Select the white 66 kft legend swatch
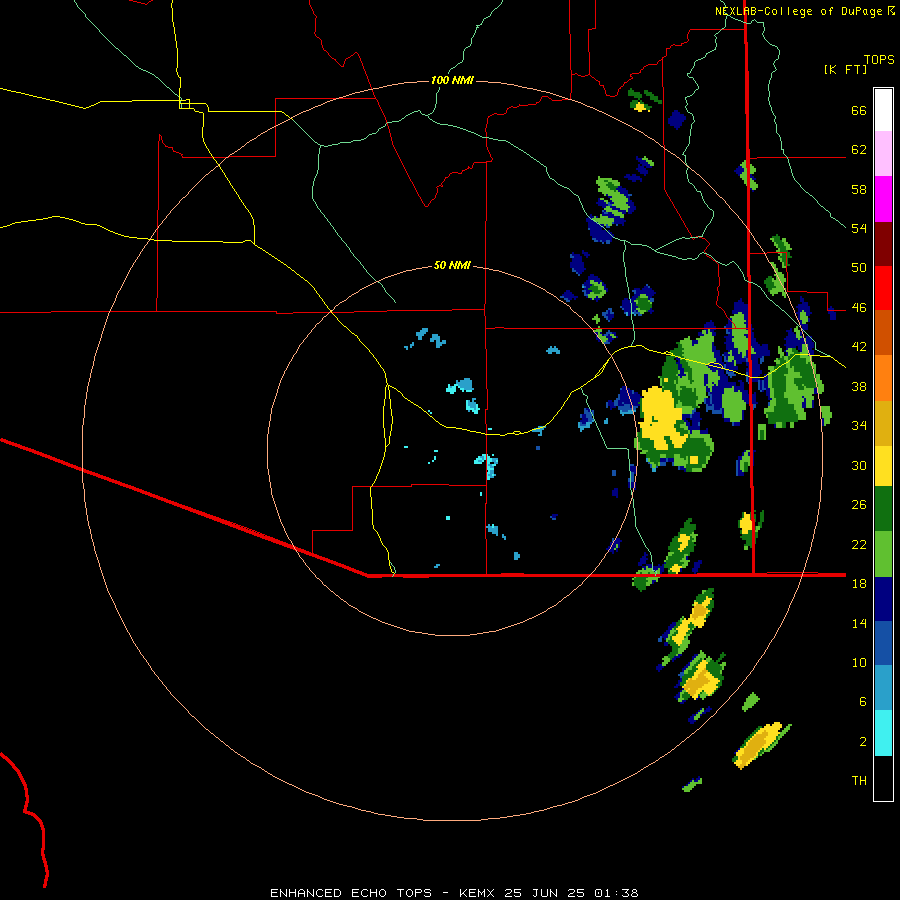The width and height of the screenshot is (900, 900). pyautogui.click(x=883, y=110)
